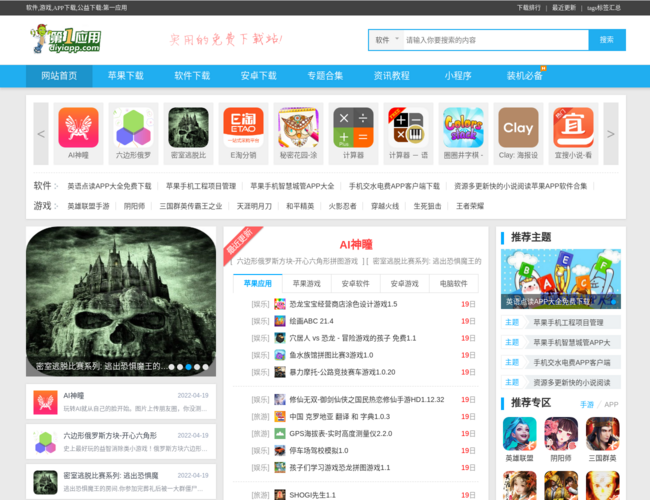The height and width of the screenshot is (500, 650).
Task: Click the 阴阳师 game icon in 推荐专区
Action: point(560,433)
